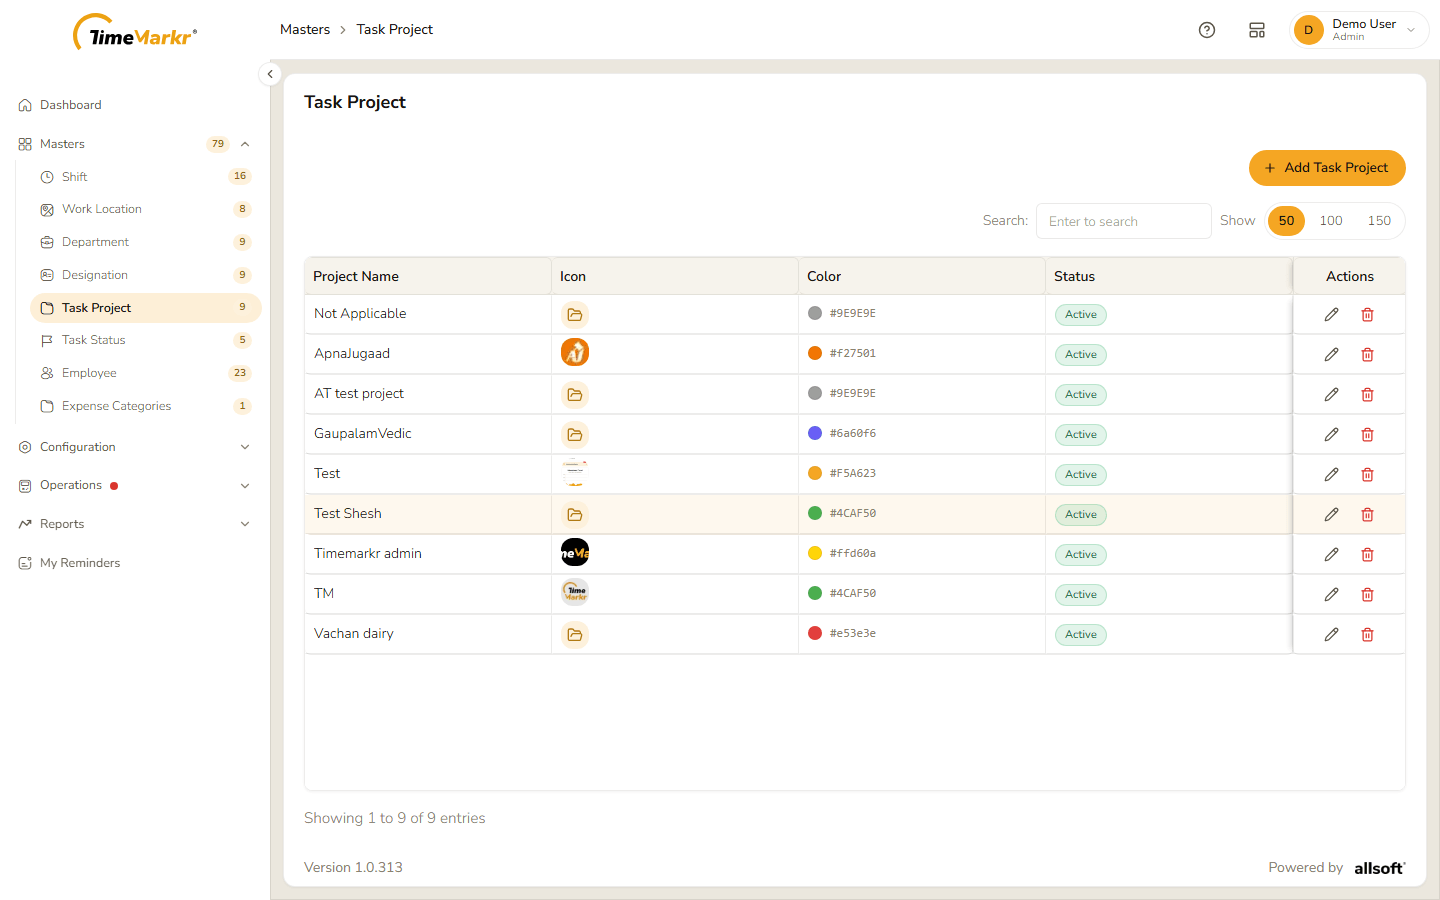
Task: Click the Vachan dairy folder icon
Action: tap(575, 634)
